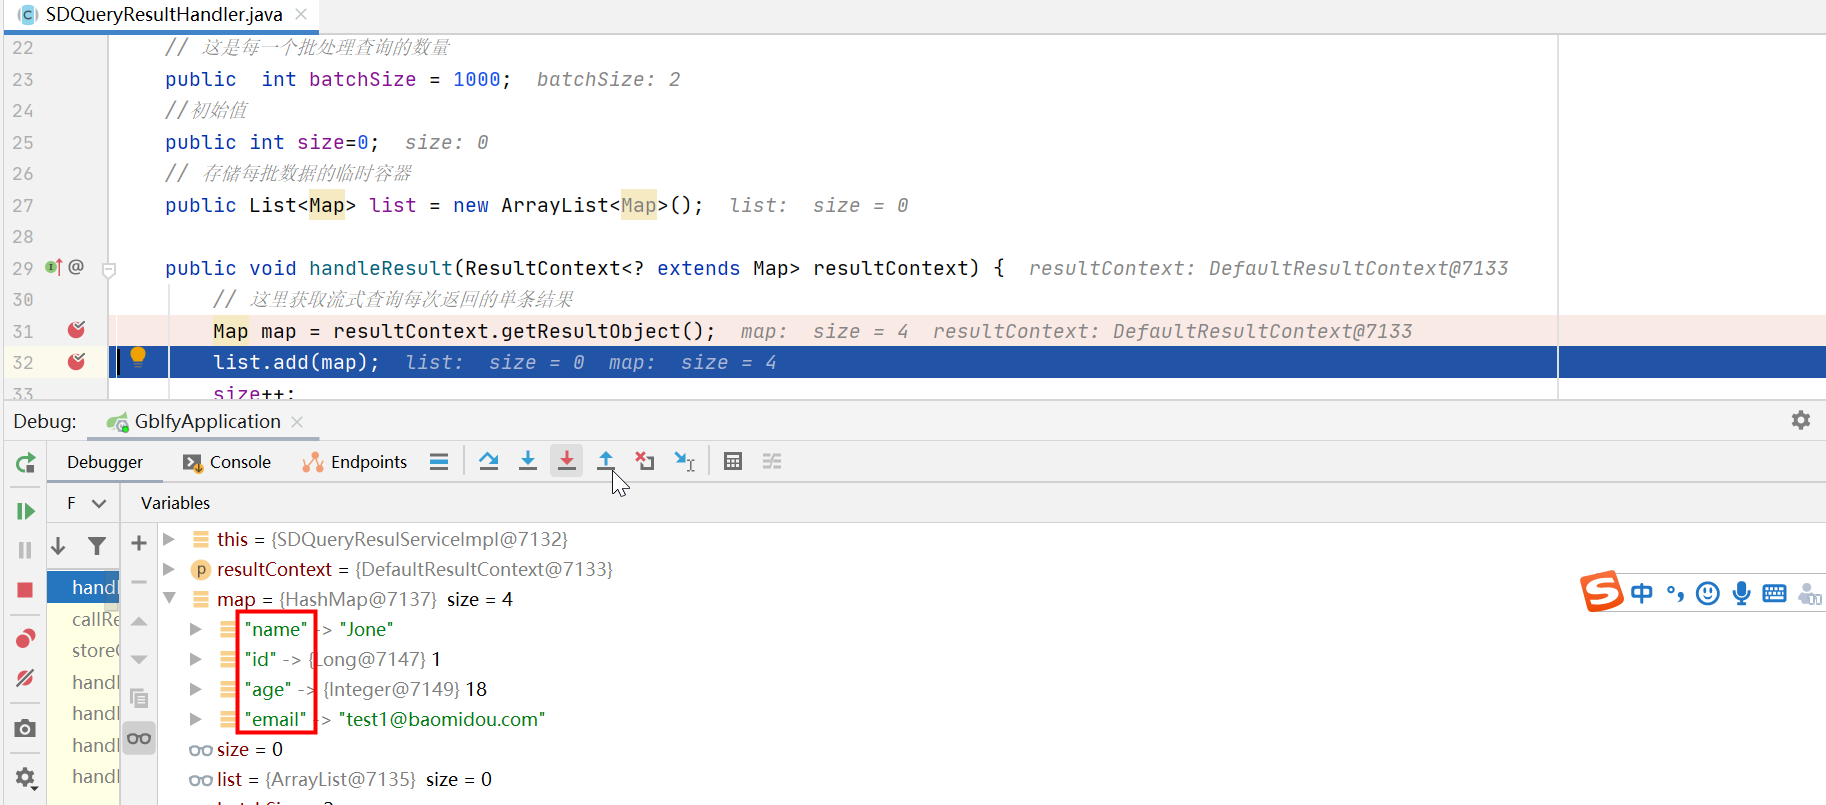Screen dimensions: 1826x805
Task: Rerun GblfyApplication with the rerun icon
Action: [26, 463]
